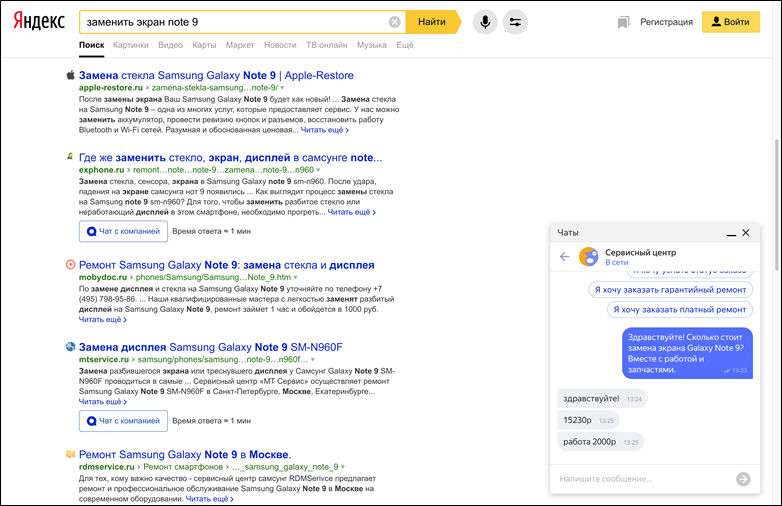This screenshot has width=782, height=506.
Task: Open the Маркет tab
Action: [x=240, y=45]
